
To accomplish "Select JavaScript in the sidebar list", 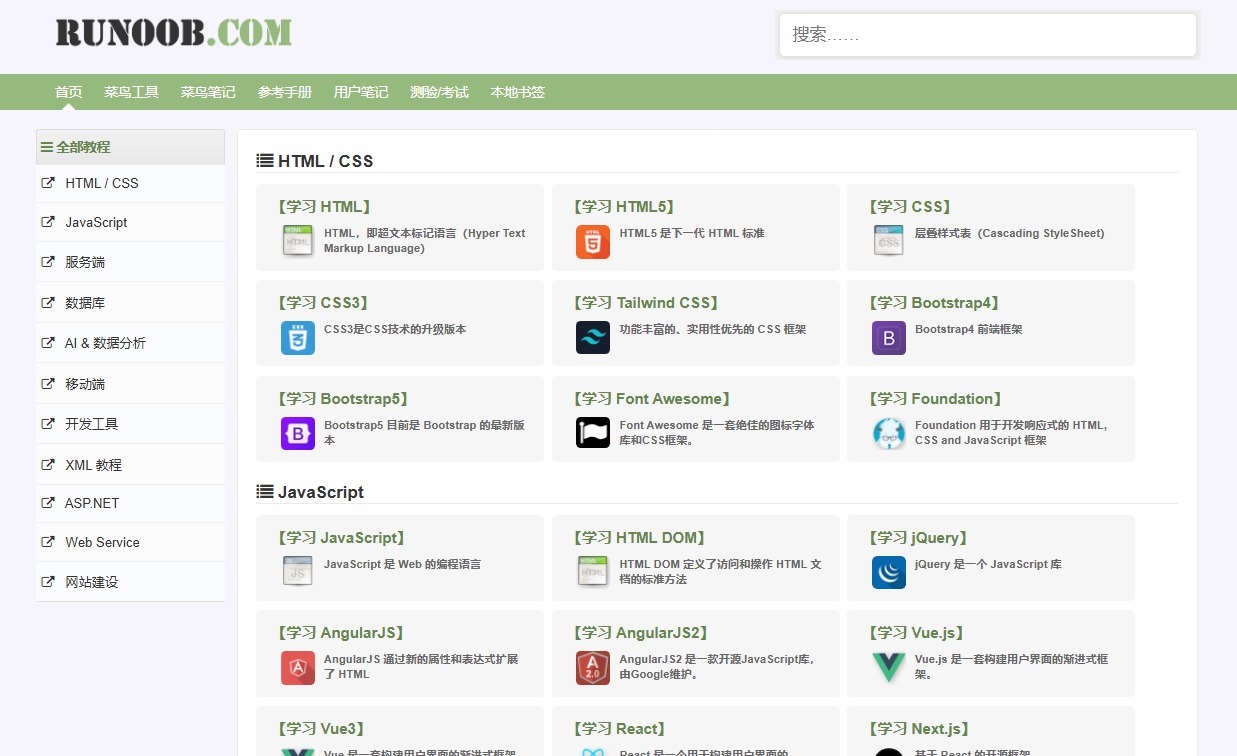I will 96,222.
